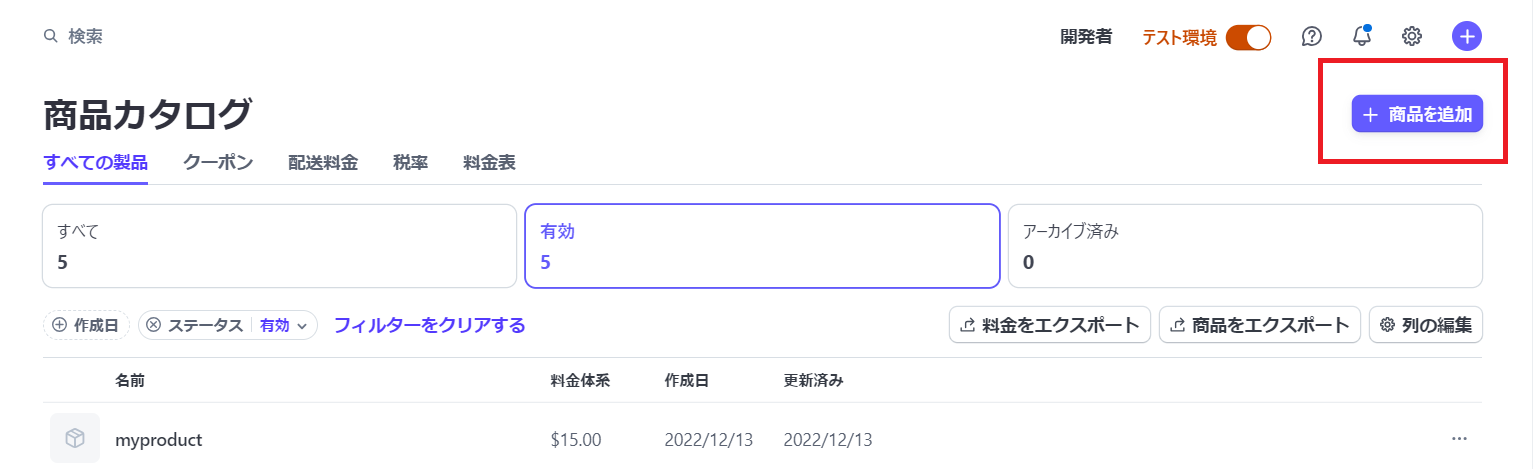Click フィルターをクリアする link
Viewport: 1533px width, 469px height.
429,325
